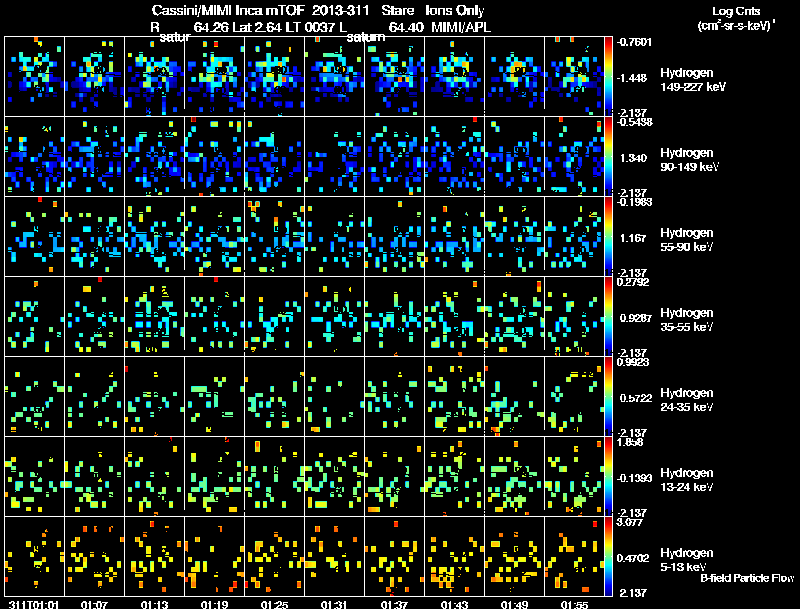Open the Hydrogen 149-227 keV panel at 01:01

click(34, 76)
